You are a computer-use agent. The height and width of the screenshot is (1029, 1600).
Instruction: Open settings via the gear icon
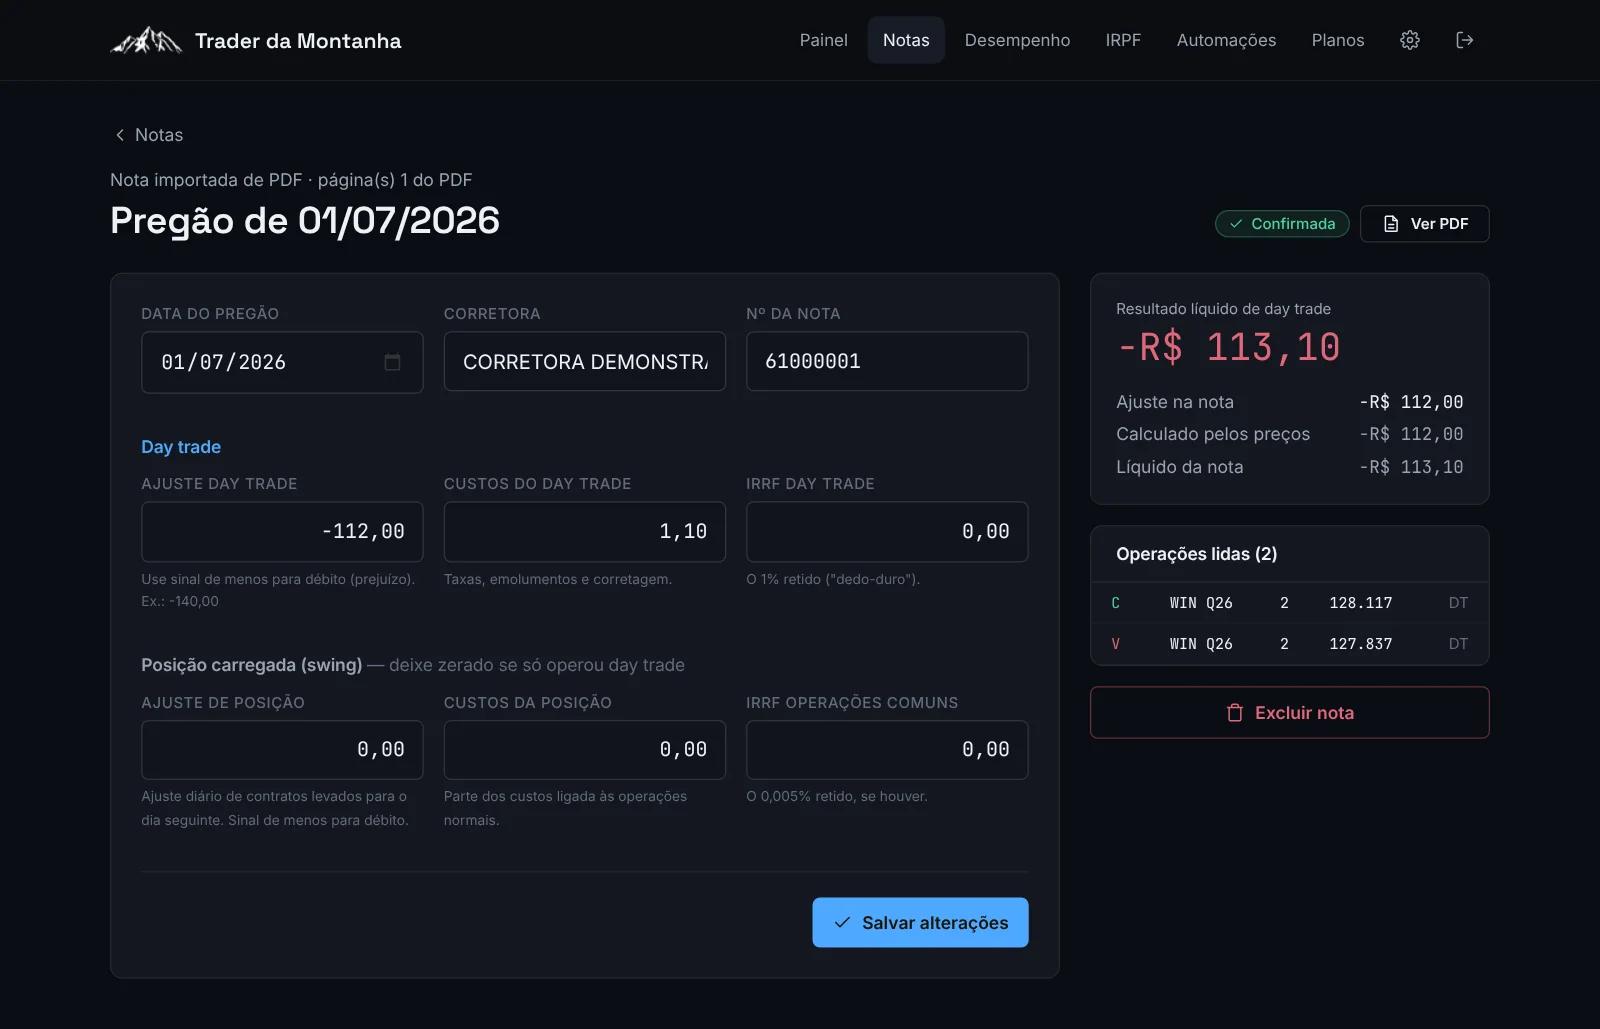1410,40
